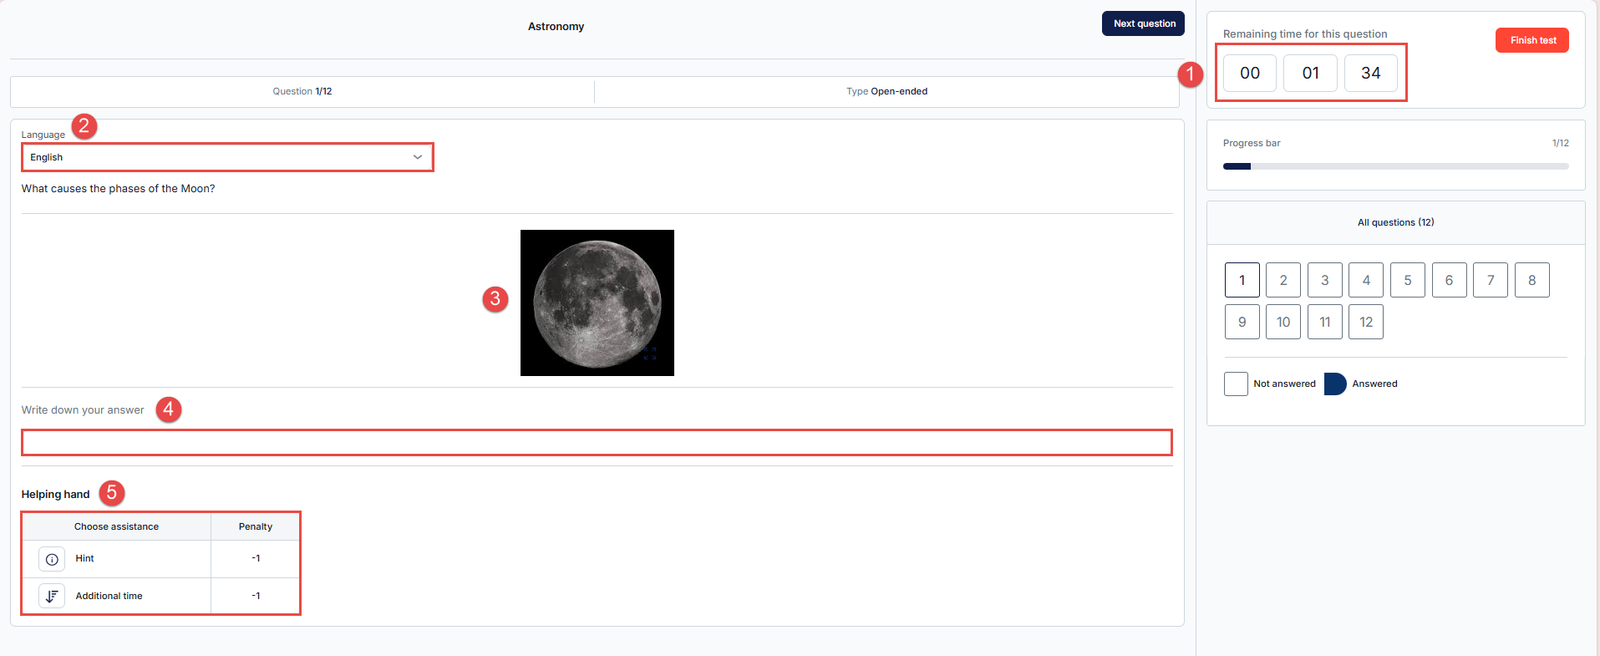This screenshot has width=1600, height=656.
Task: Click the Astronomy test title
Action: tap(556, 26)
